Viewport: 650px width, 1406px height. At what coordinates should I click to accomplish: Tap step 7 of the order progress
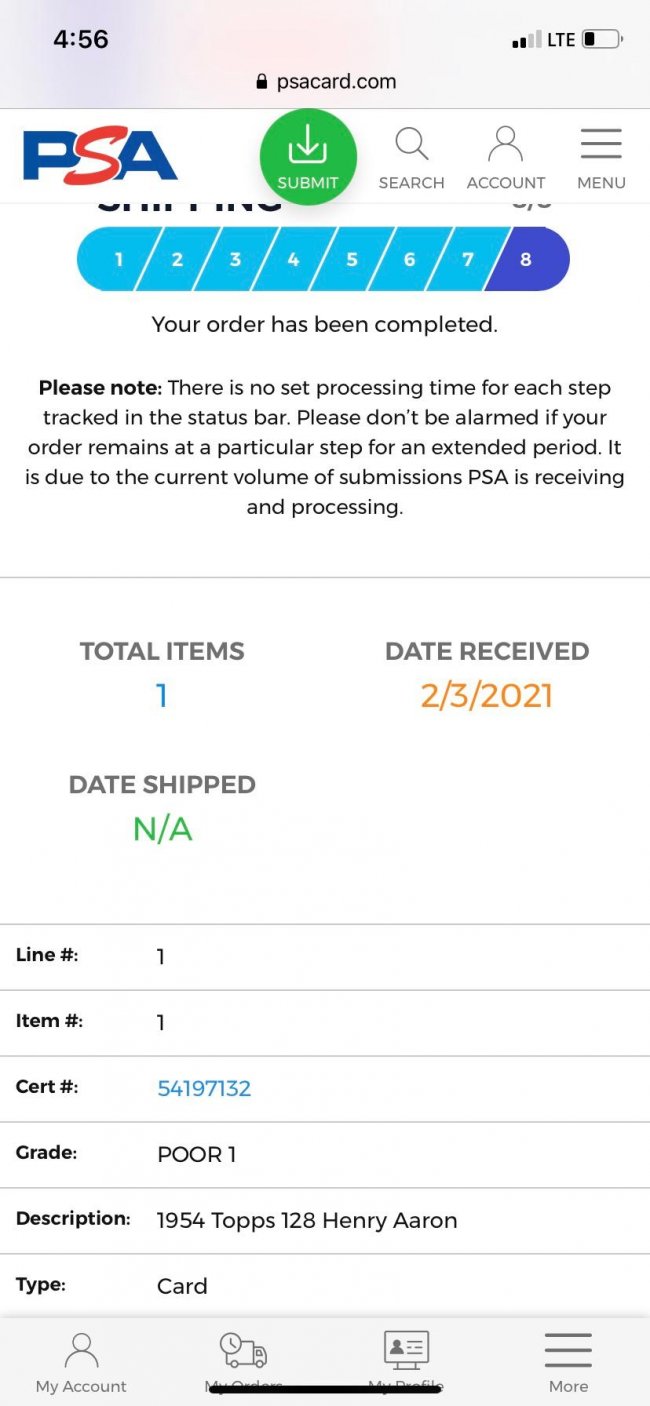pos(467,259)
